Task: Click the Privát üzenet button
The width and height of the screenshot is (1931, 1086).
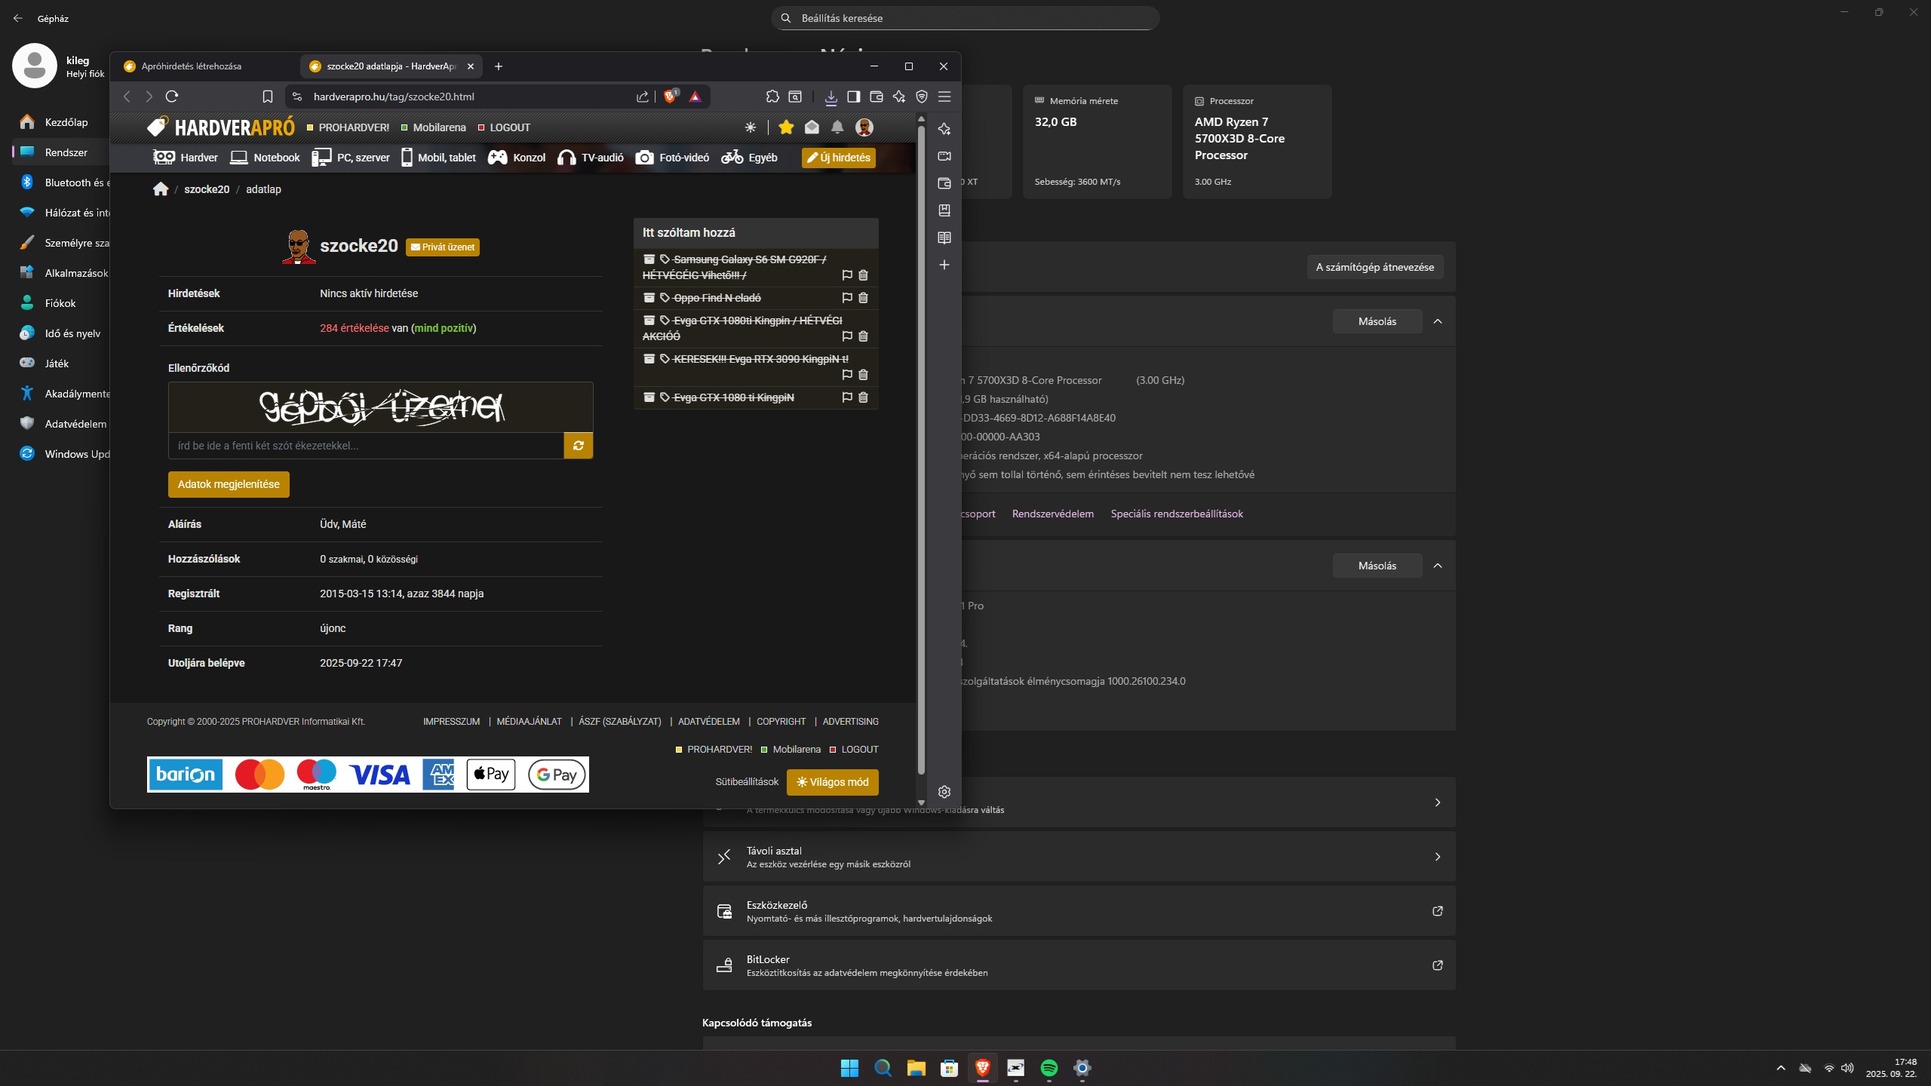Action: [x=442, y=247]
